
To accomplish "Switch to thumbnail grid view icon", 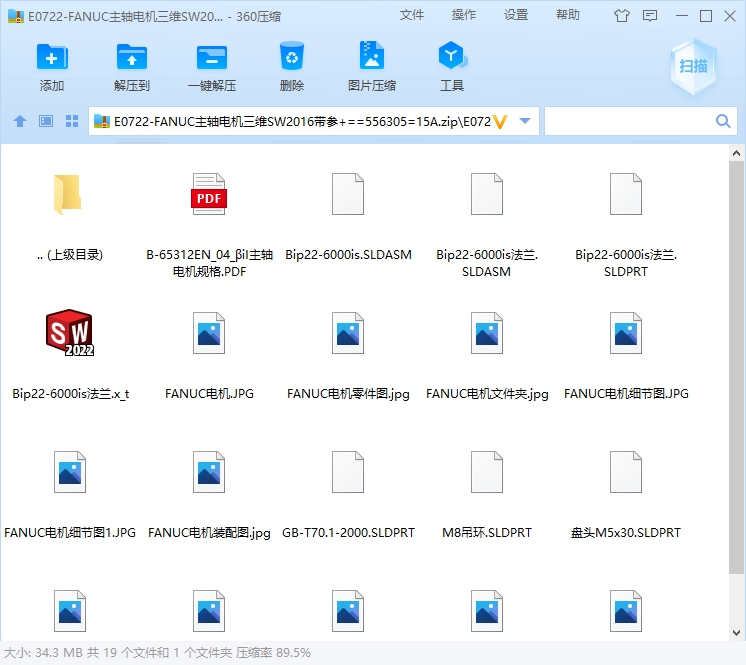I will point(72,121).
